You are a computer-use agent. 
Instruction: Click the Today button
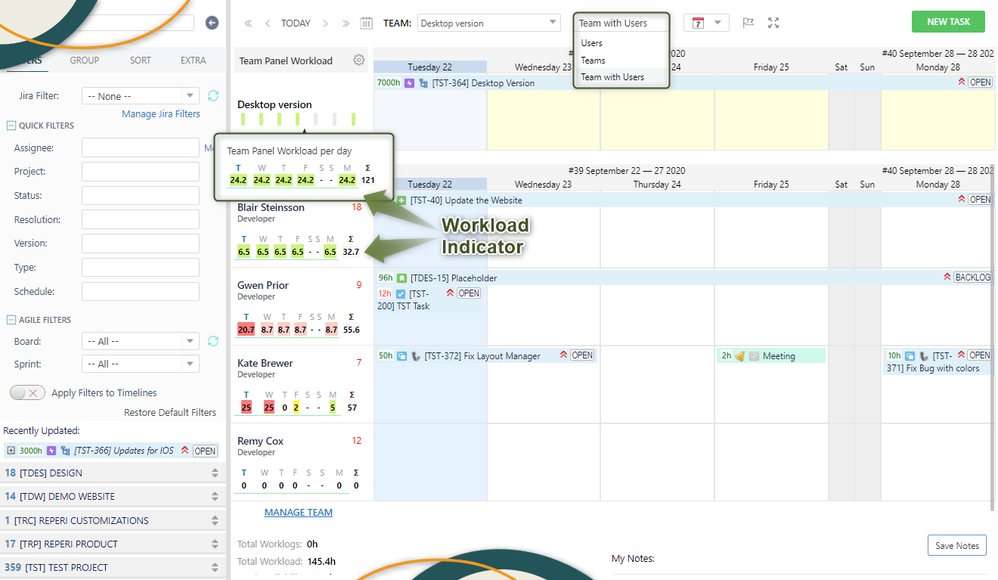click(295, 24)
